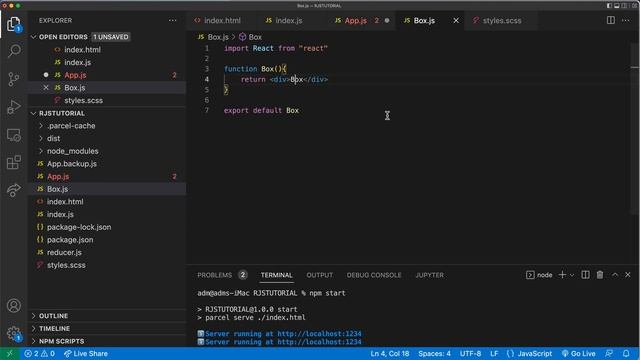The height and width of the screenshot is (360, 640).
Task: Click the Box symbol in breadcrumb
Action: pyautogui.click(x=250, y=37)
